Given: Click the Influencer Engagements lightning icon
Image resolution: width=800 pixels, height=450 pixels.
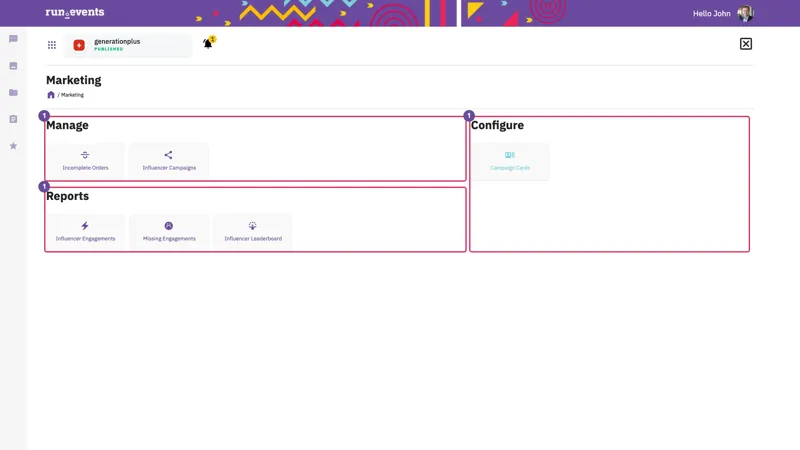Looking at the screenshot, I should pos(85,226).
